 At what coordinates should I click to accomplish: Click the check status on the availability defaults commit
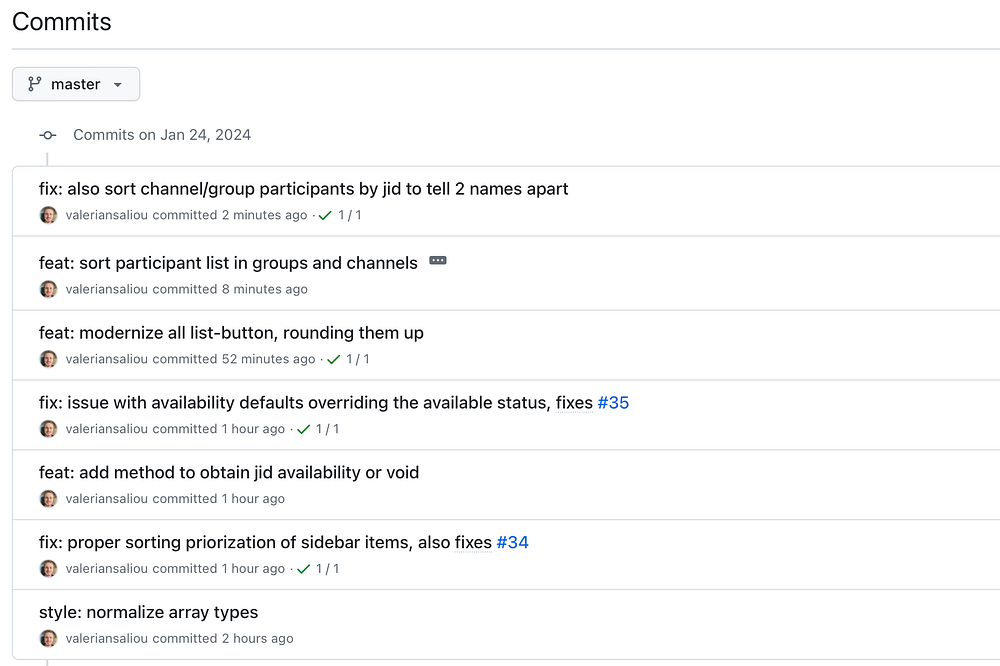click(303, 429)
